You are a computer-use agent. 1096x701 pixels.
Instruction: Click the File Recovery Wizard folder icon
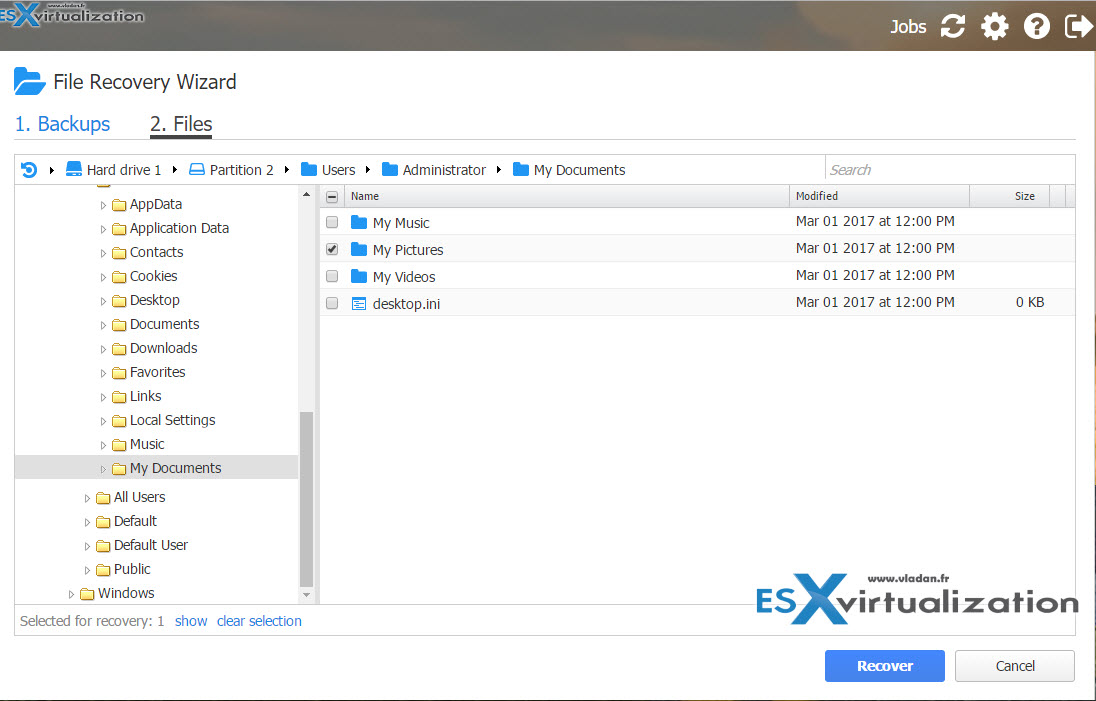[29, 81]
